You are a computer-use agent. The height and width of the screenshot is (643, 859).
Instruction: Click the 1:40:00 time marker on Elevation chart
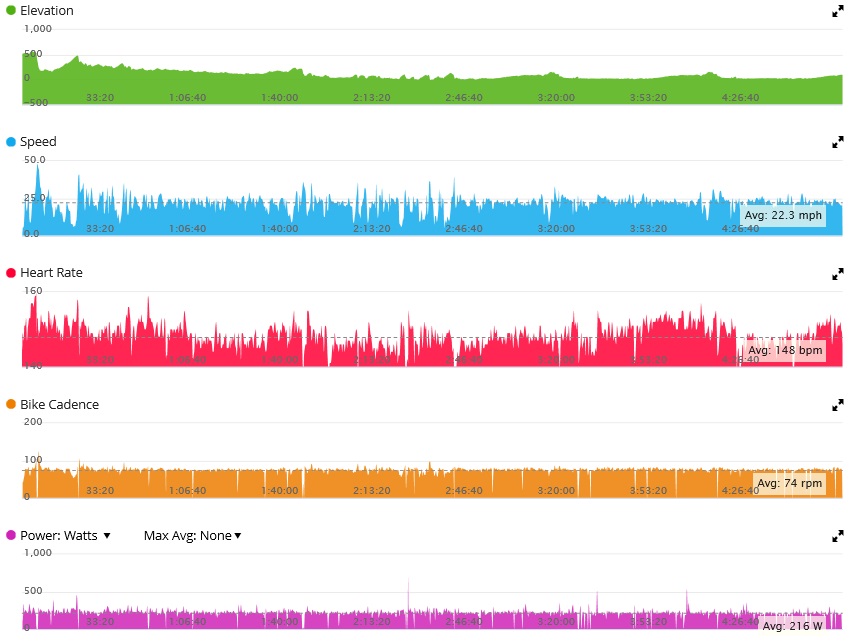[x=279, y=97]
